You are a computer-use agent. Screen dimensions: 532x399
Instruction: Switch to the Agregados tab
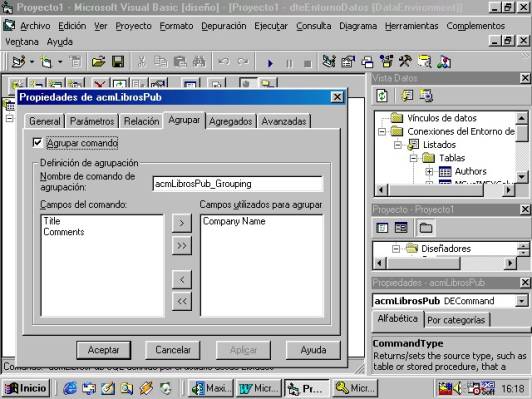231,121
